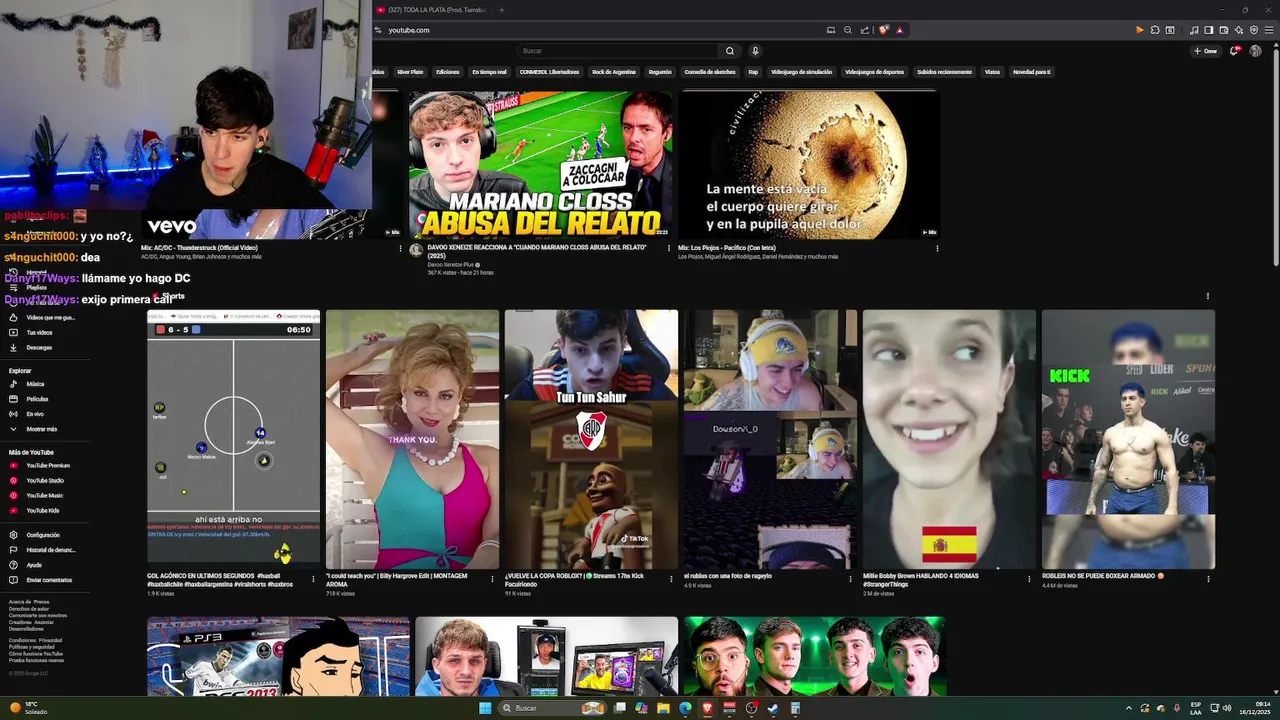Screen dimensions: 1280x720
Task: Open Los Piojos Pacífico mix thumbnail
Action: [809, 165]
